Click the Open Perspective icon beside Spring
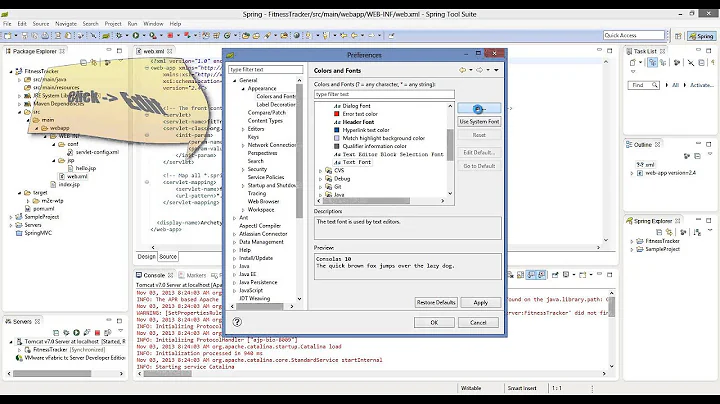Viewport: 720px width, 404px height. coord(678,36)
